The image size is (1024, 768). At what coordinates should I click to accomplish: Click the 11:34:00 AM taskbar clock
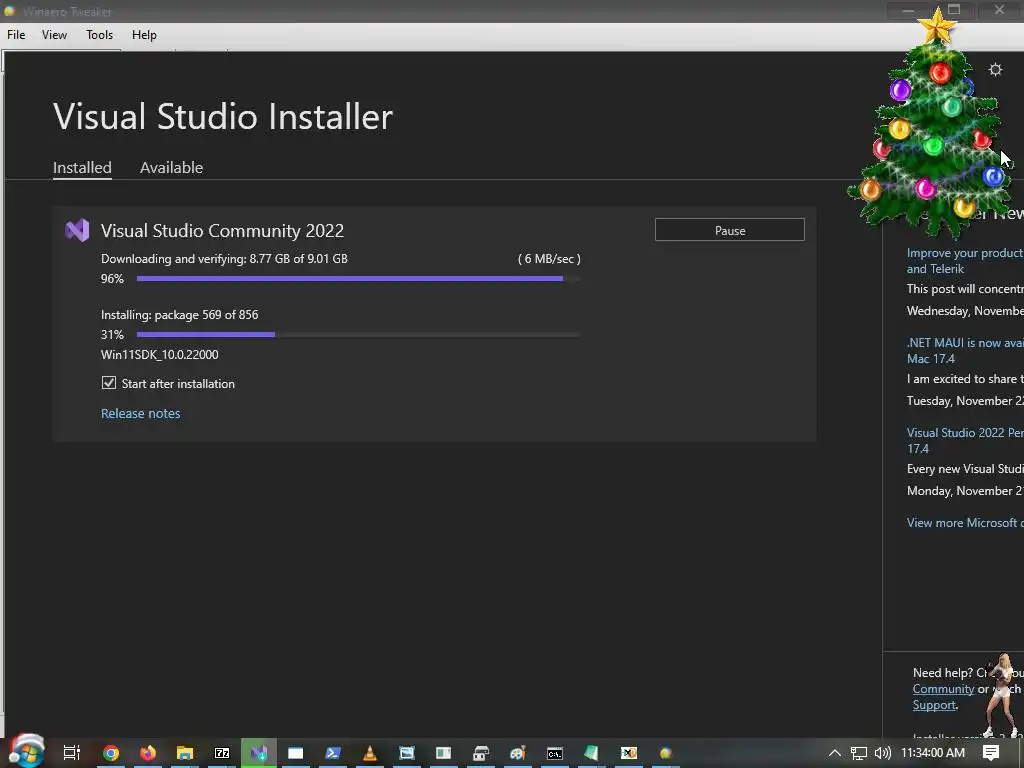pos(933,753)
